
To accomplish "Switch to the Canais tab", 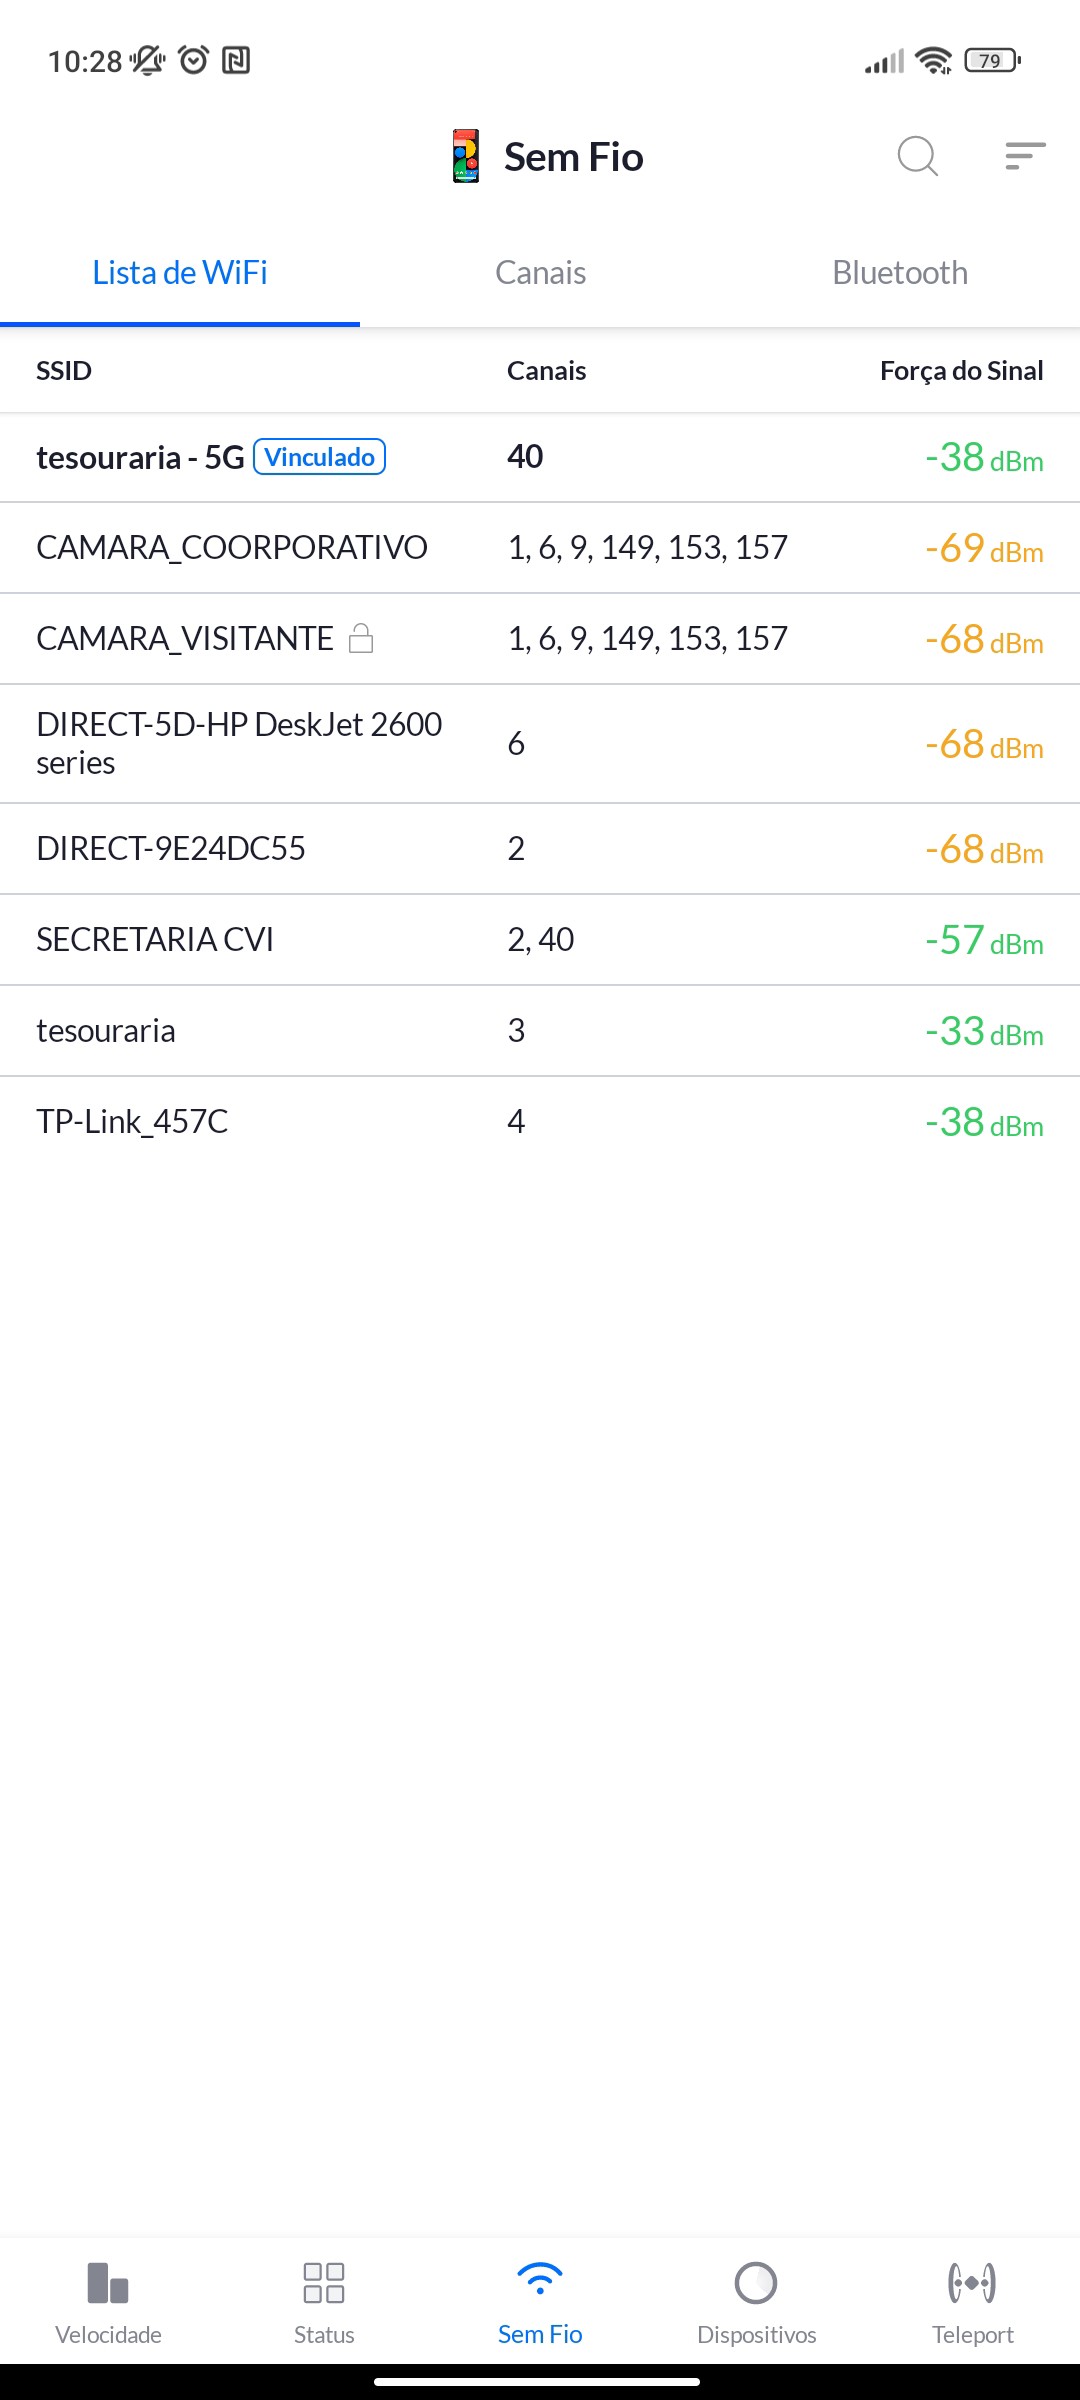I will (540, 273).
